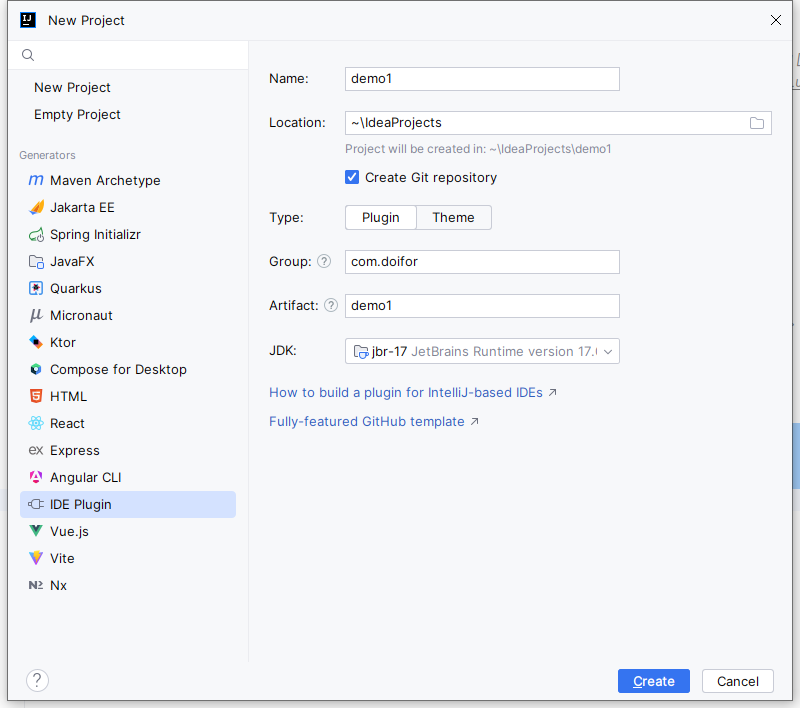Viewport: 800px width, 708px height.
Task: Click the Compose for Desktop icon
Action: click(36, 369)
